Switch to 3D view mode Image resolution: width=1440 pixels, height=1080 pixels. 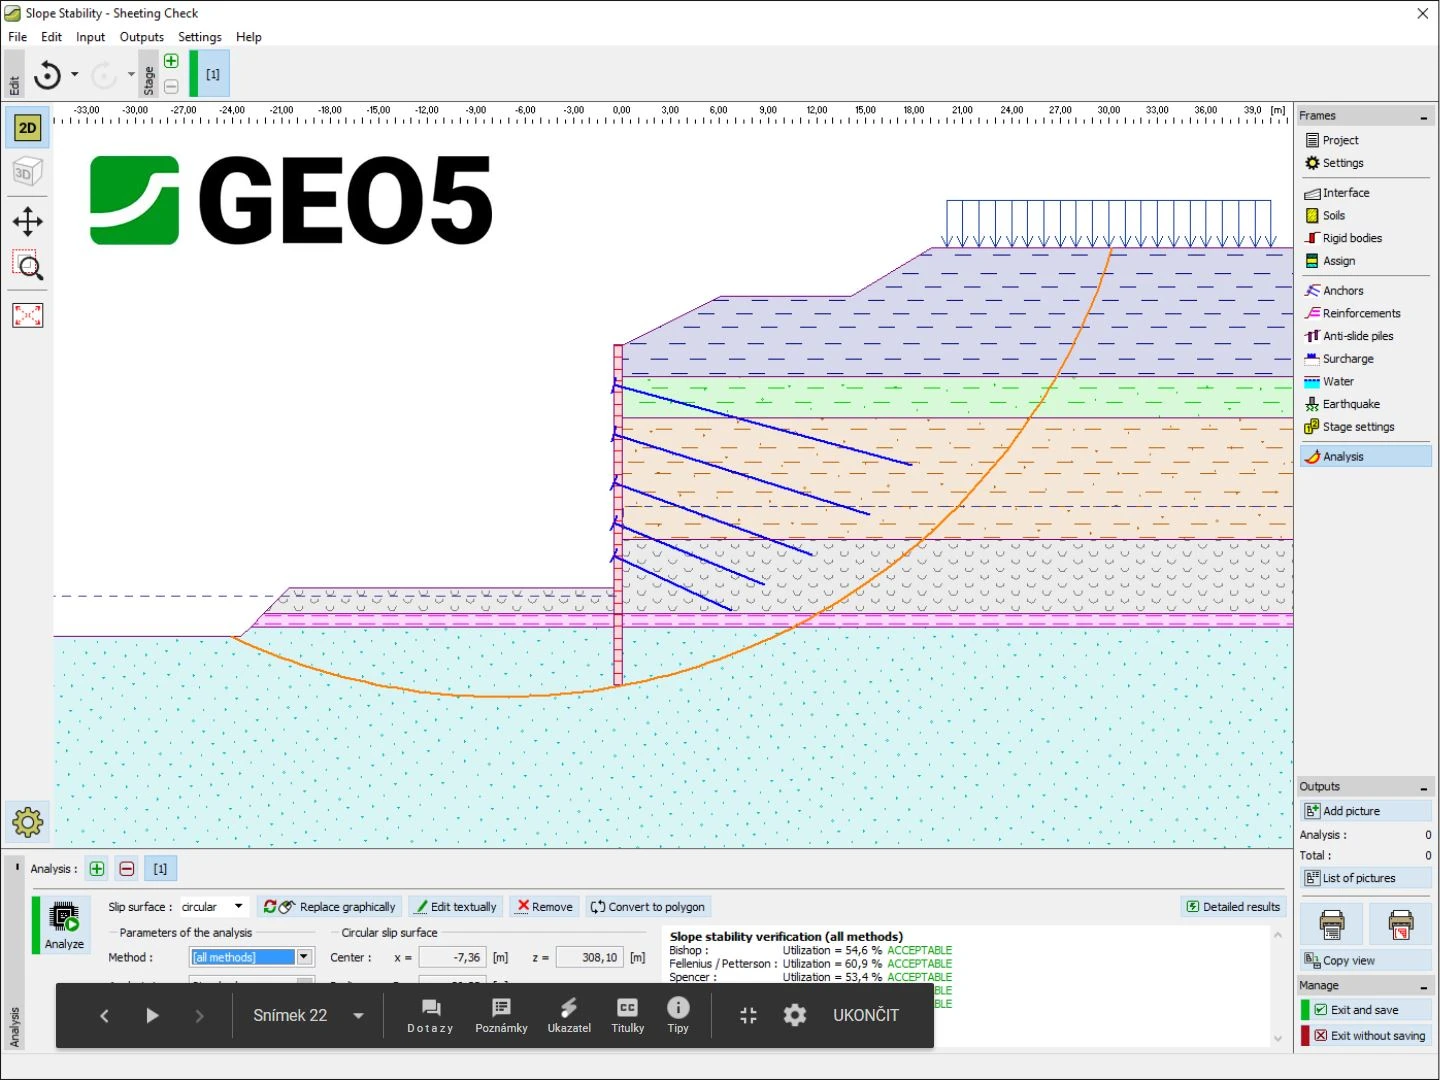27,172
